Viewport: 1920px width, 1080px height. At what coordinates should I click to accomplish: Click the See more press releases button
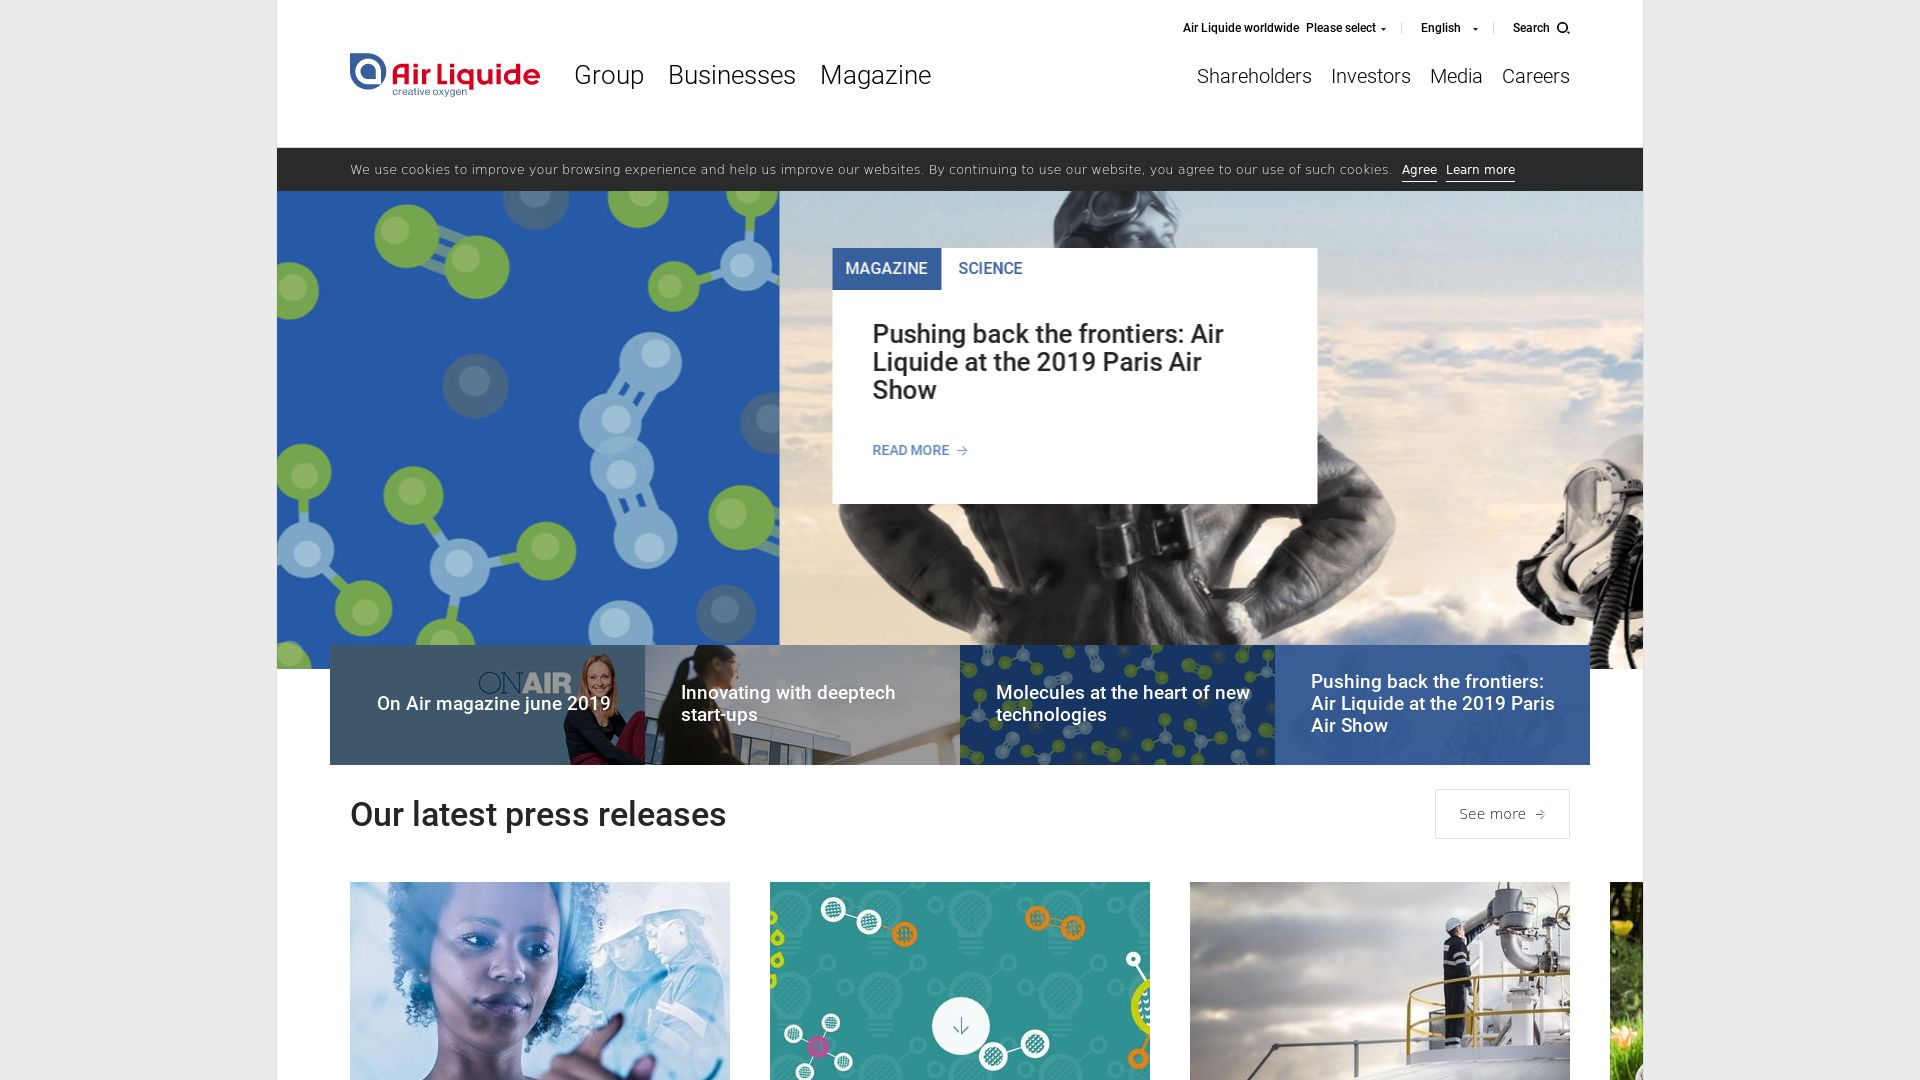tap(1502, 814)
